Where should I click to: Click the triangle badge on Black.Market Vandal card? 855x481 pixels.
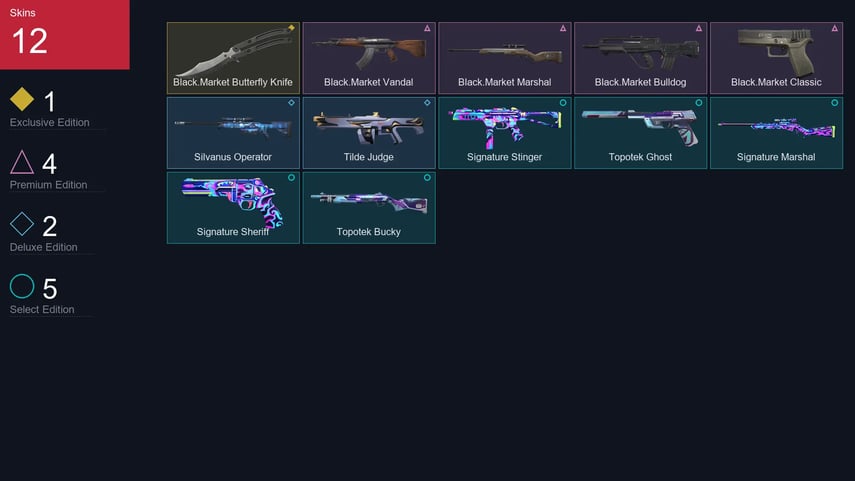[x=427, y=28]
